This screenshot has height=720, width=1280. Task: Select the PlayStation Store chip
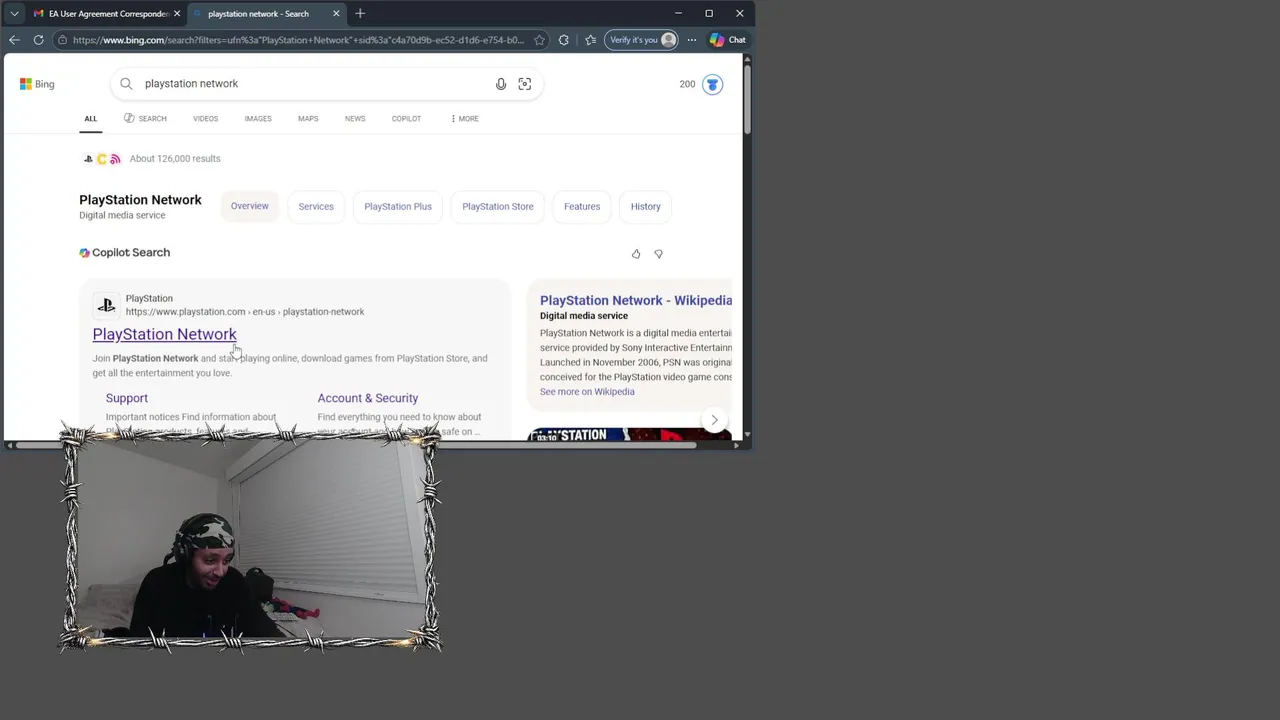498,206
